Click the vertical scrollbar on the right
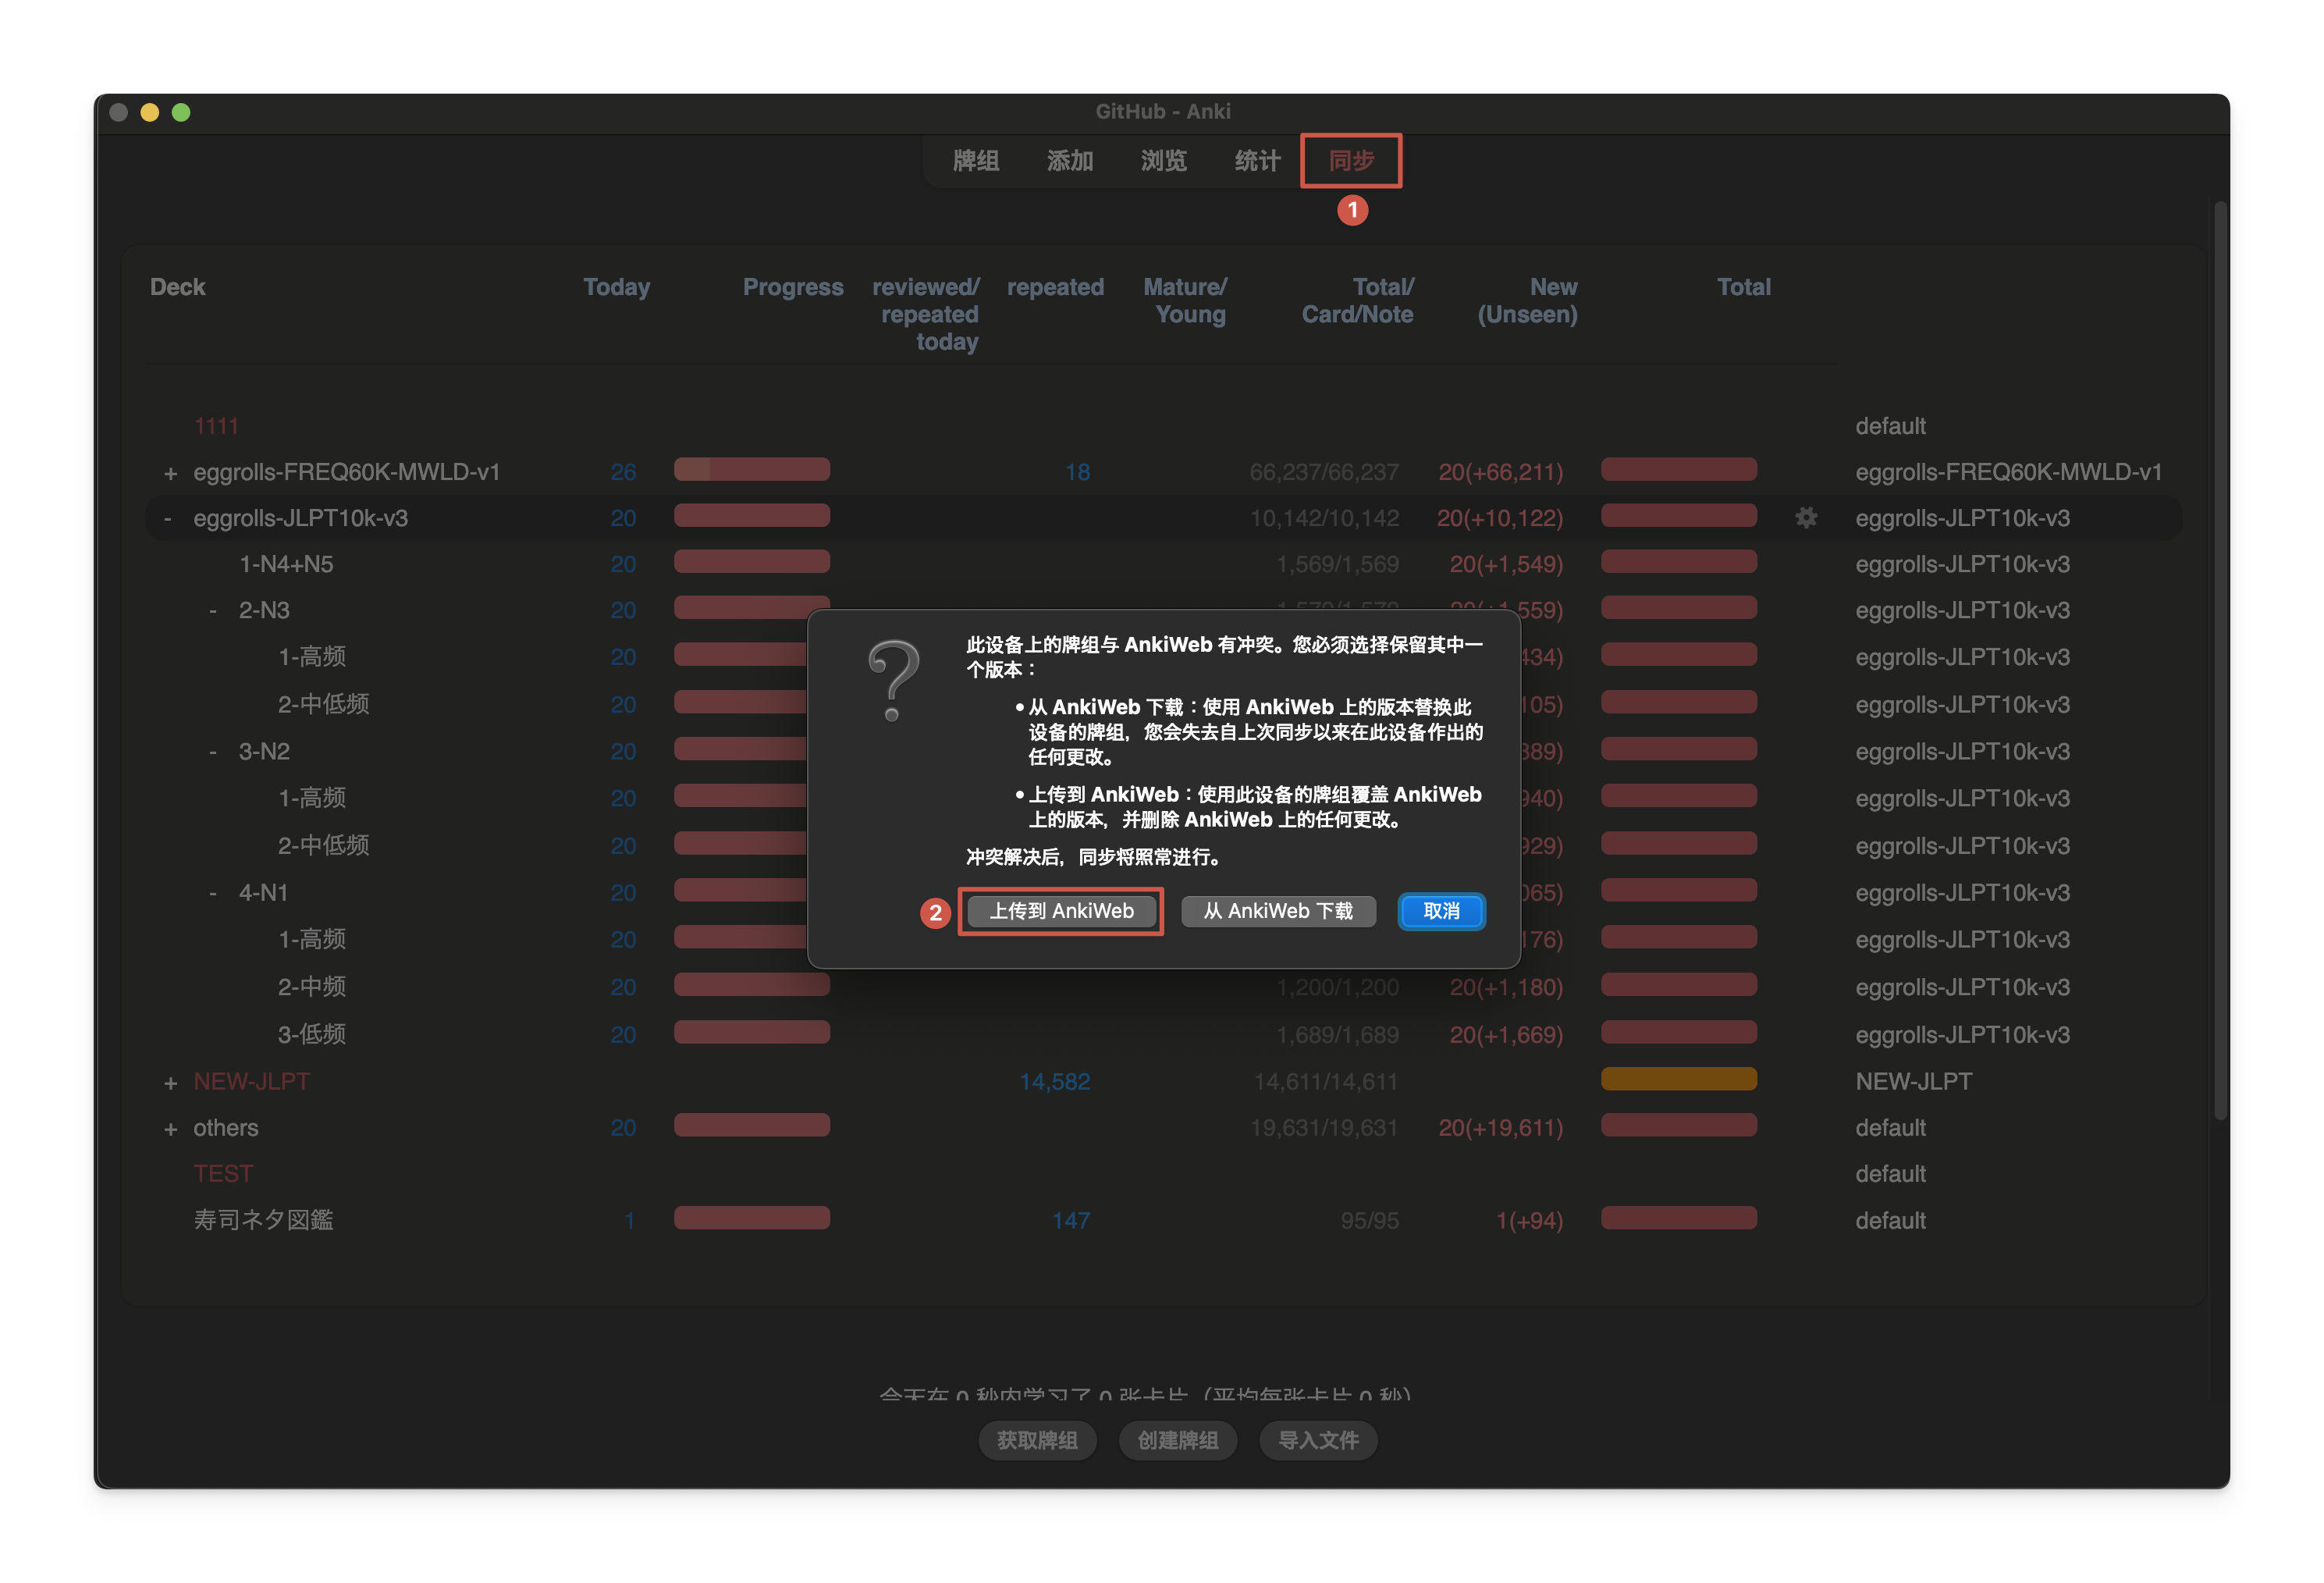Screen dimensions: 2324x1583 click(2220, 660)
